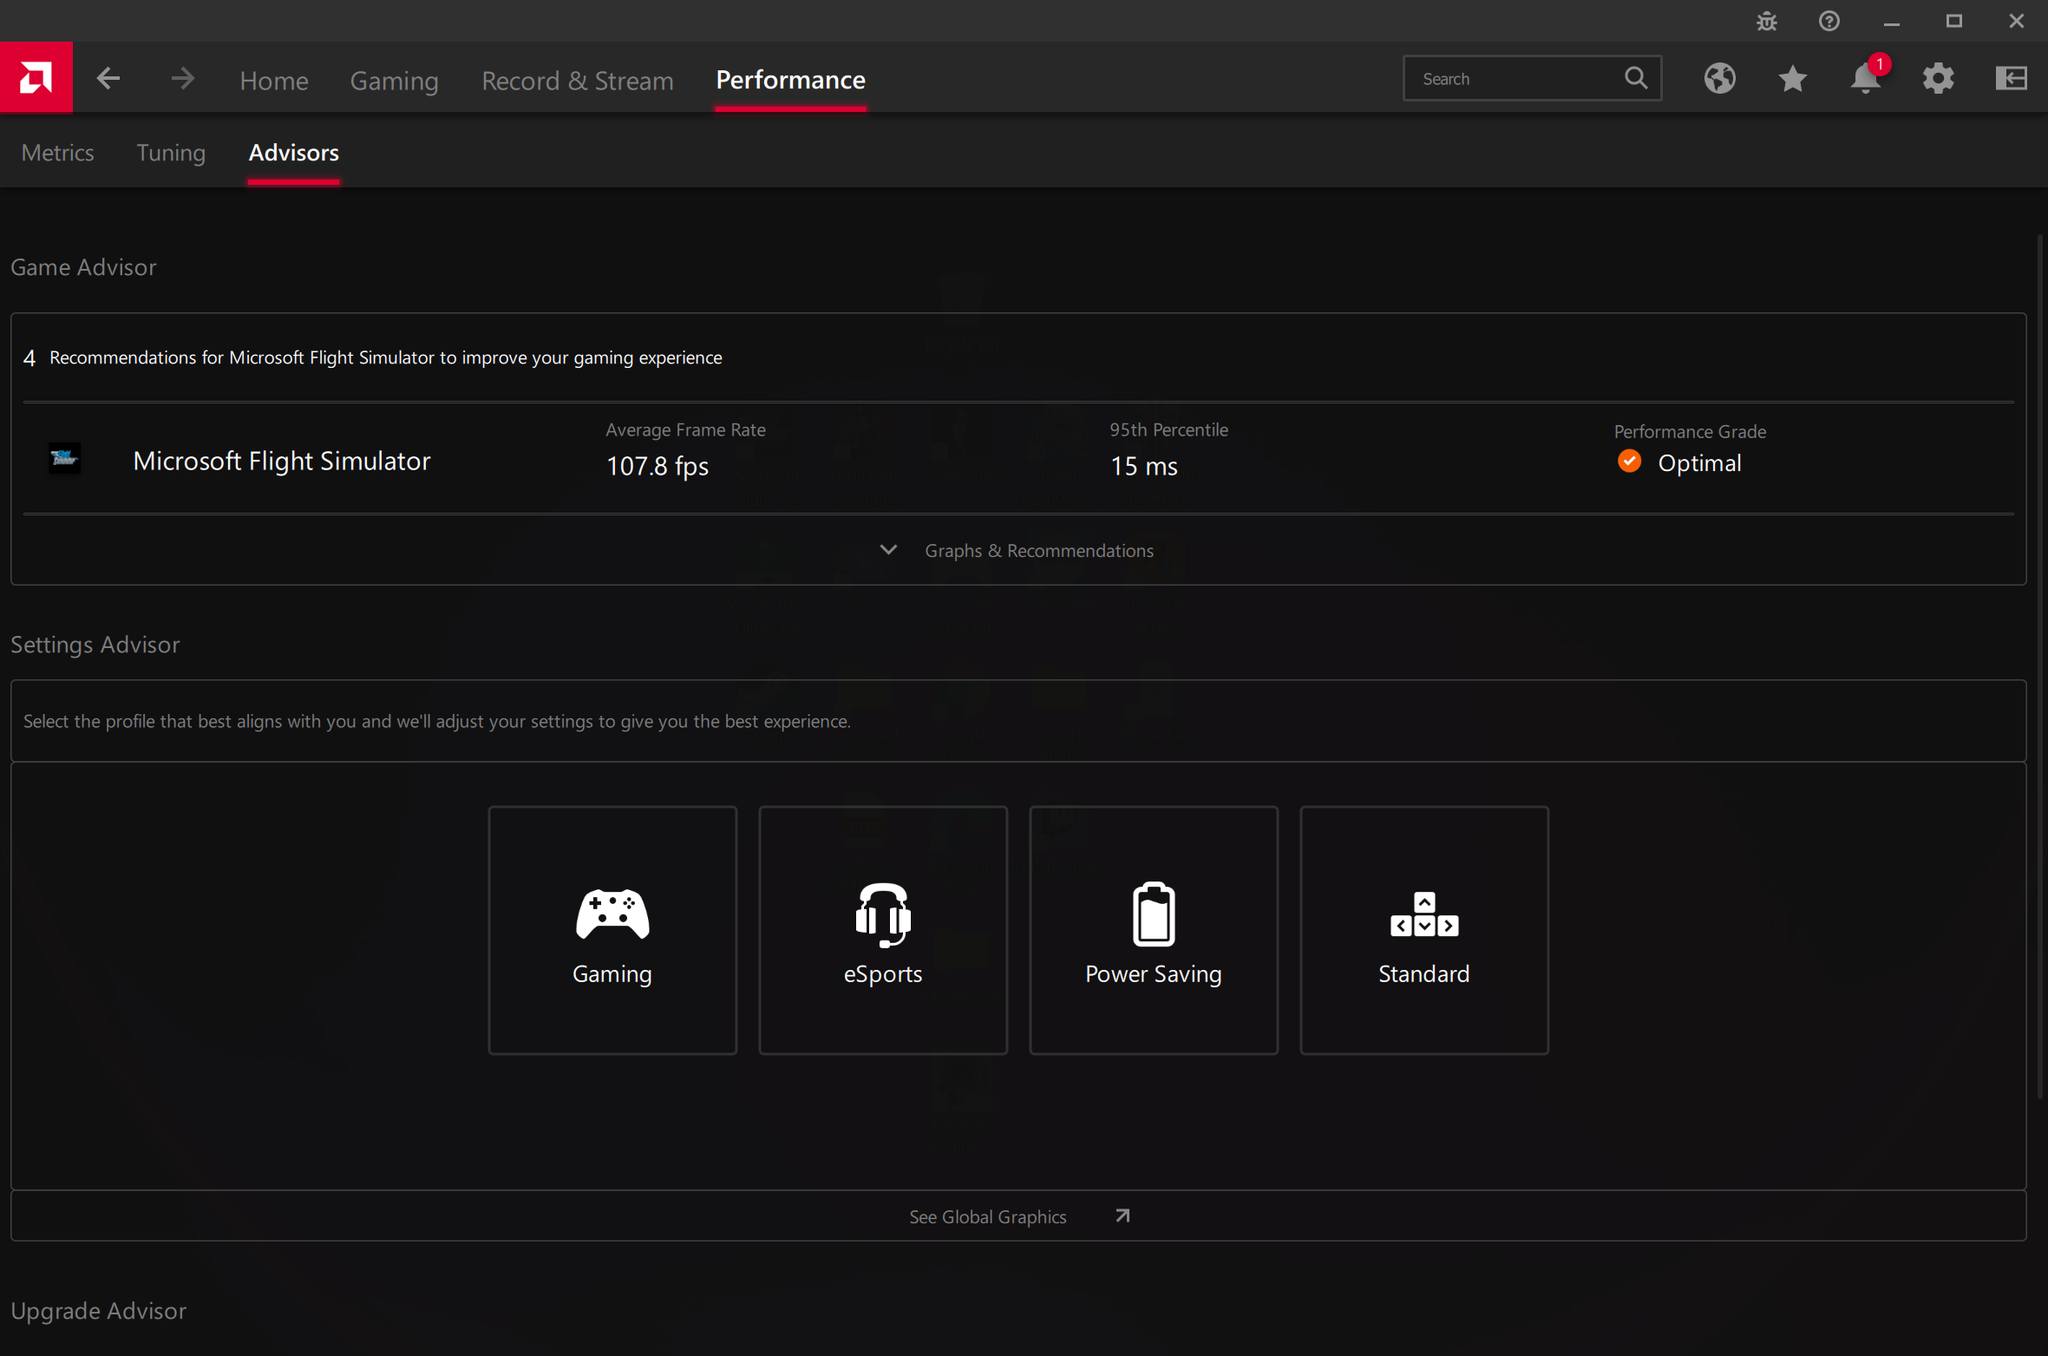Select the Gaming profile card
The height and width of the screenshot is (1356, 2048).
pos(612,930)
